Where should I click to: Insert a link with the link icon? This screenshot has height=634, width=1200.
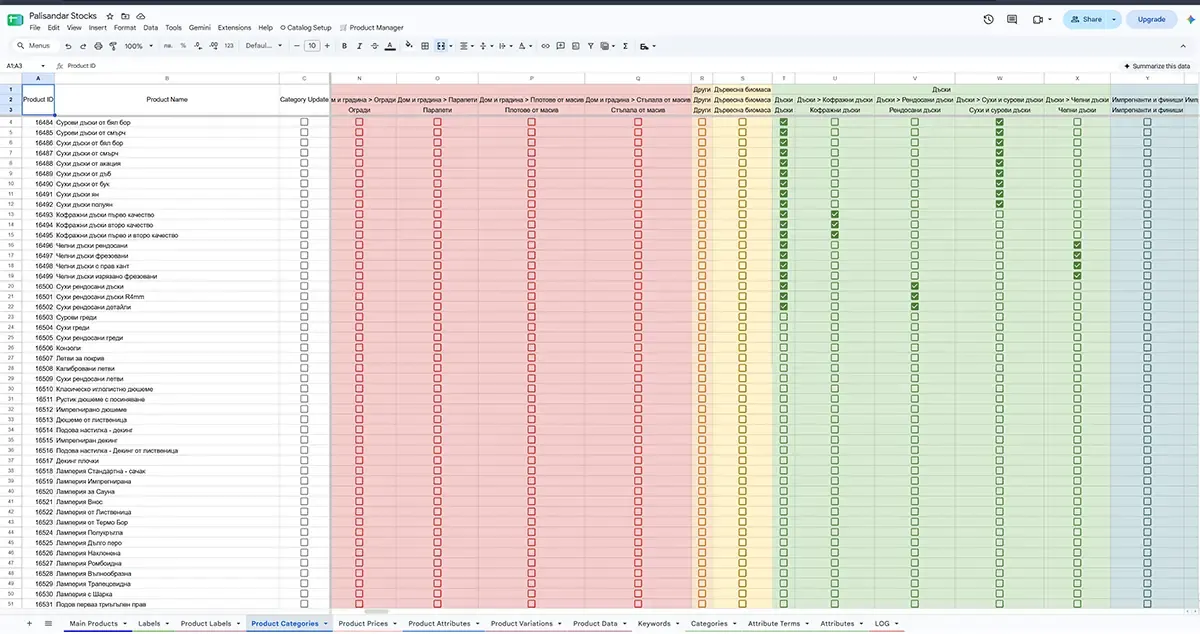pyautogui.click(x=545, y=46)
